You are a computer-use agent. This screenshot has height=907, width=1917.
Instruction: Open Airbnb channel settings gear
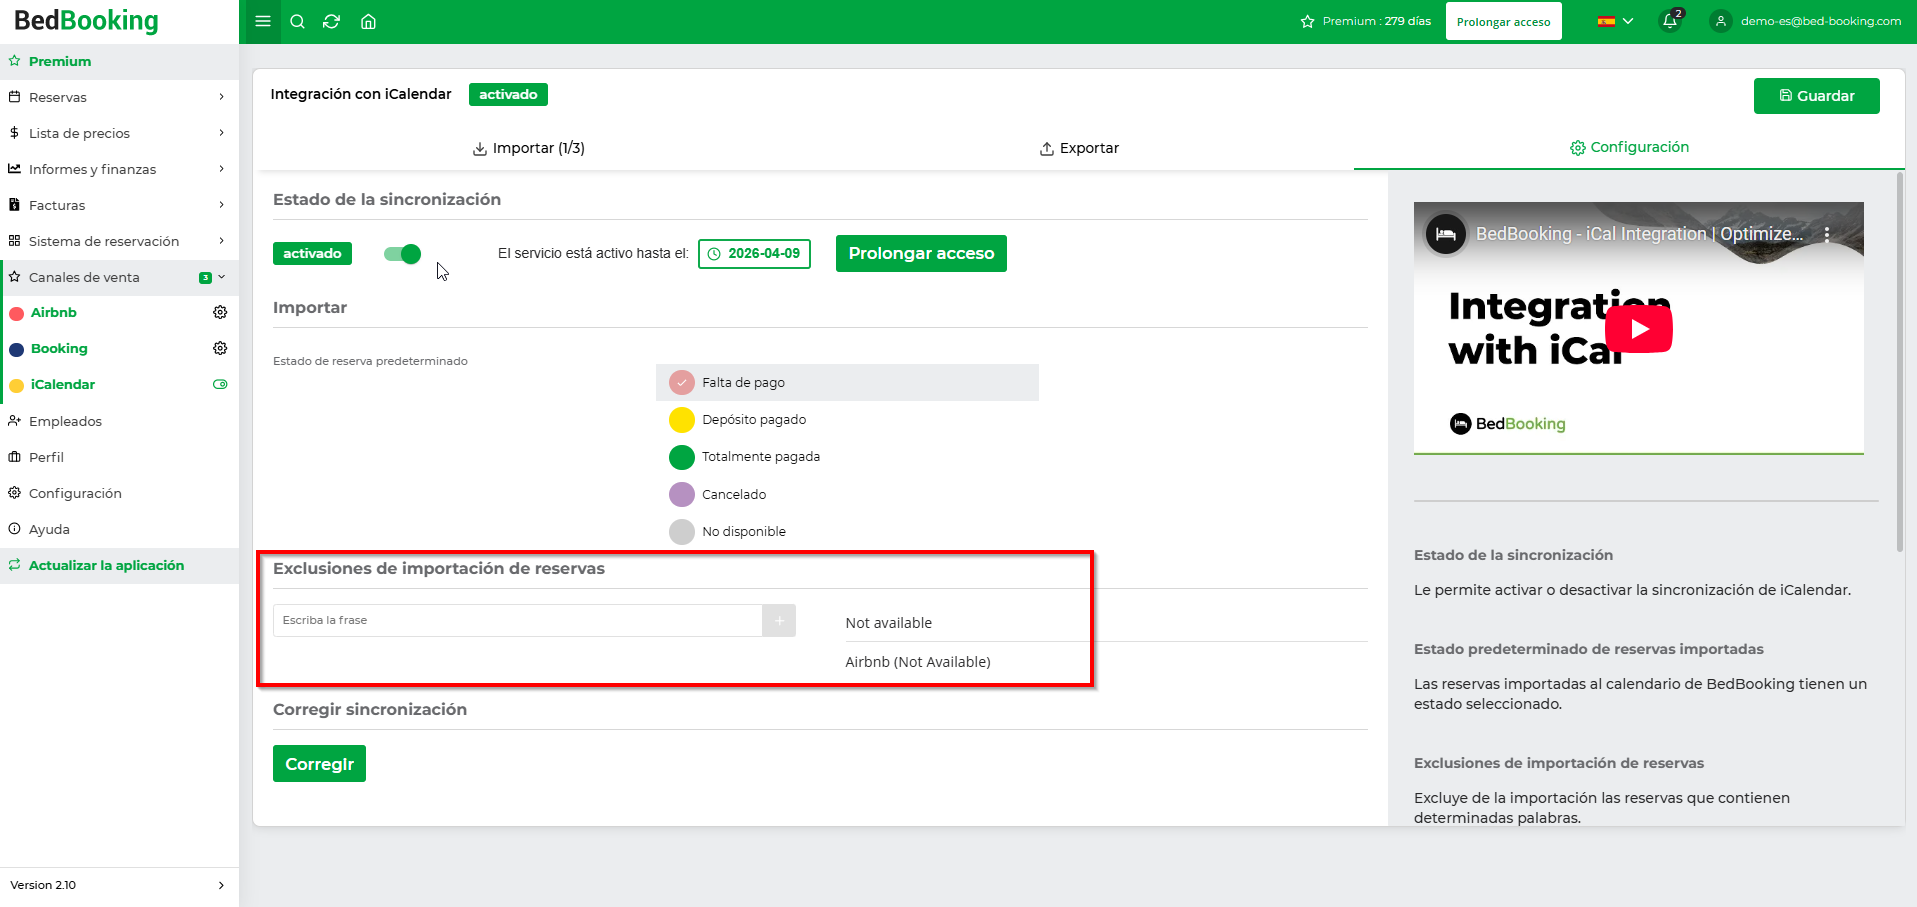[220, 312]
